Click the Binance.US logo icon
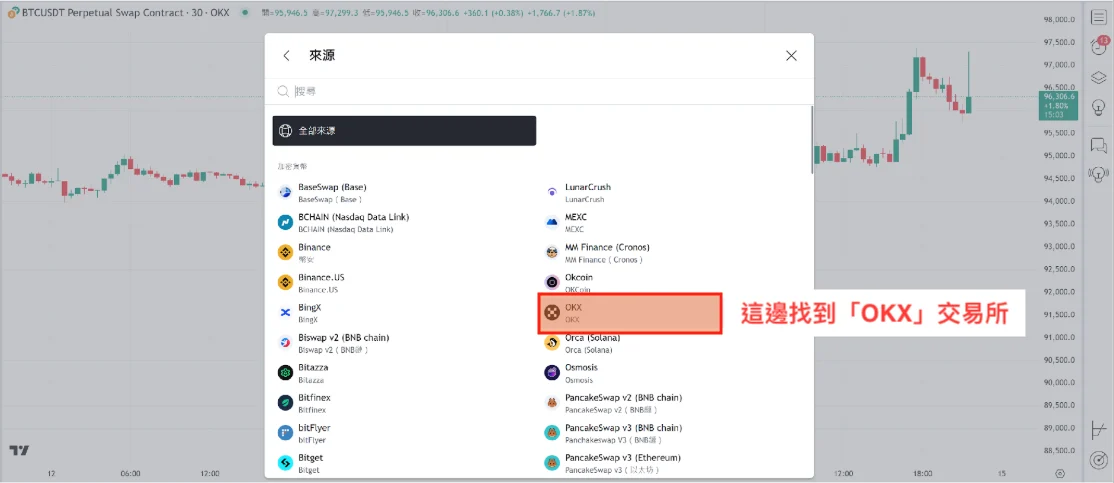The image size is (1114, 483). 285,283
